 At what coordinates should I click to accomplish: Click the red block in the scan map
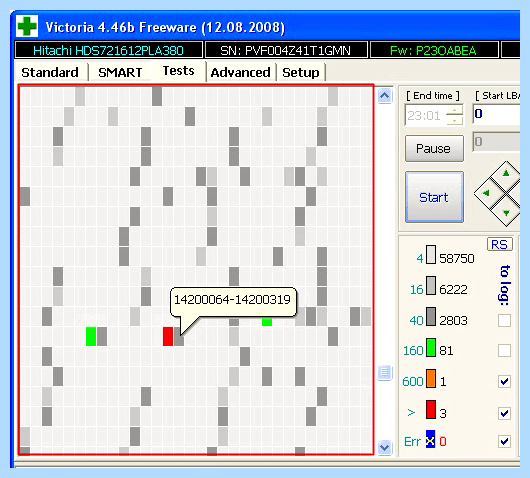click(x=168, y=336)
